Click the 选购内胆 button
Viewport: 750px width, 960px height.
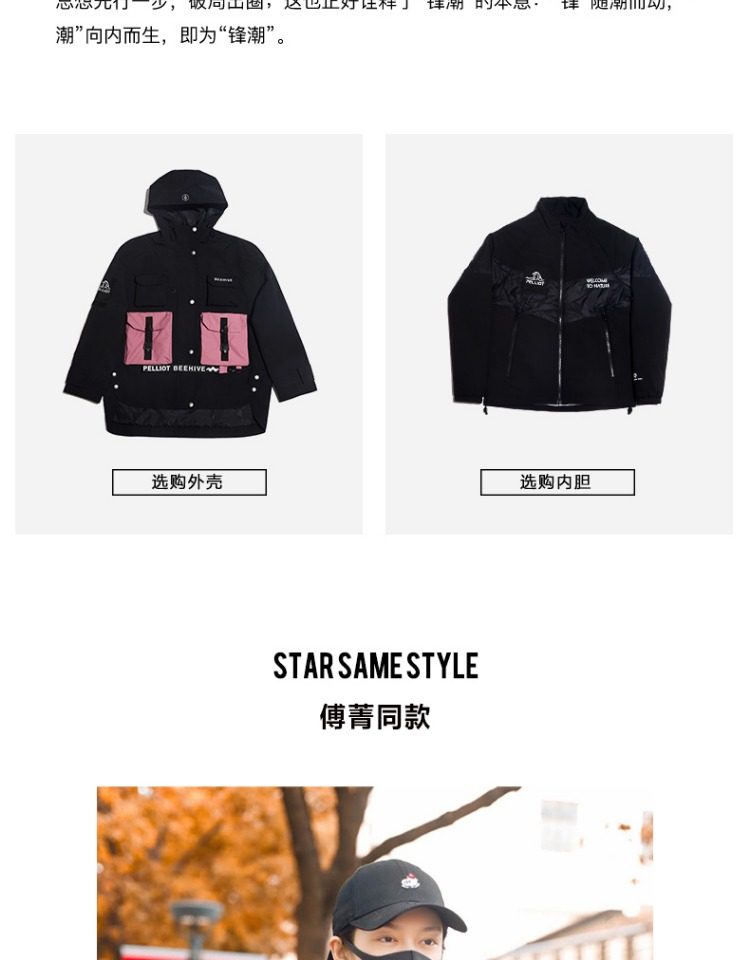coord(557,482)
